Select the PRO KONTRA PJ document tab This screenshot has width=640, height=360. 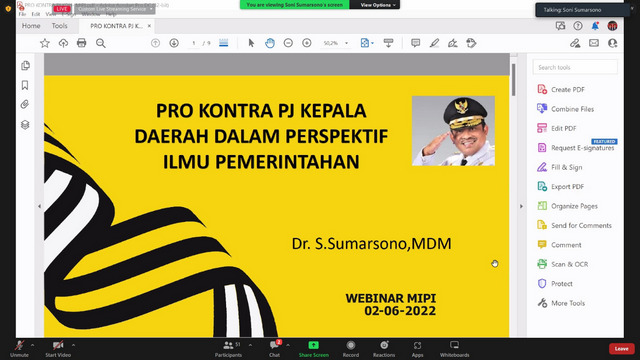click(116, 26)
